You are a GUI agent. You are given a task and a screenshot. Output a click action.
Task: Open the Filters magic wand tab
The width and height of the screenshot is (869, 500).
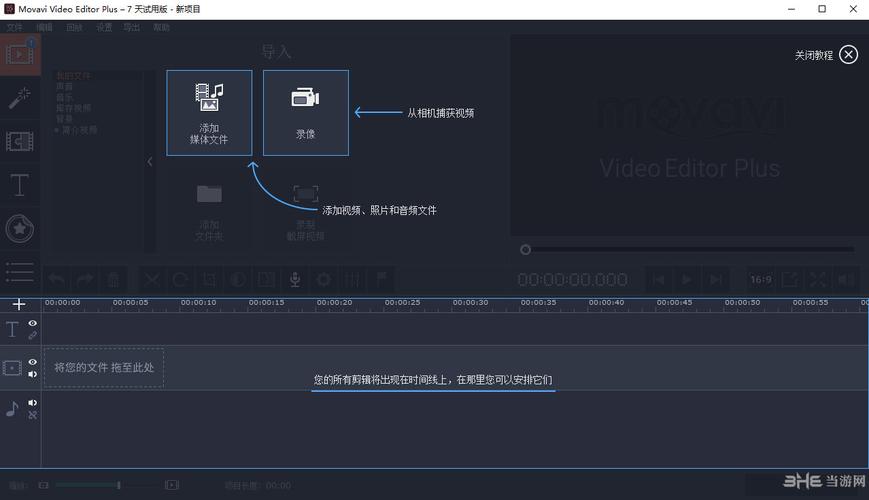tap(20, 98)
